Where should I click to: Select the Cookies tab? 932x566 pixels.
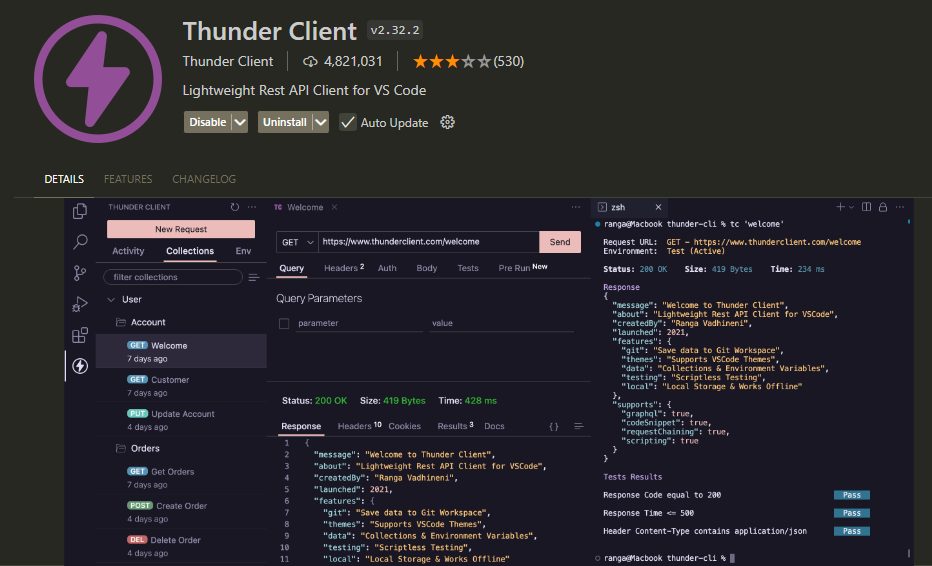404,426
